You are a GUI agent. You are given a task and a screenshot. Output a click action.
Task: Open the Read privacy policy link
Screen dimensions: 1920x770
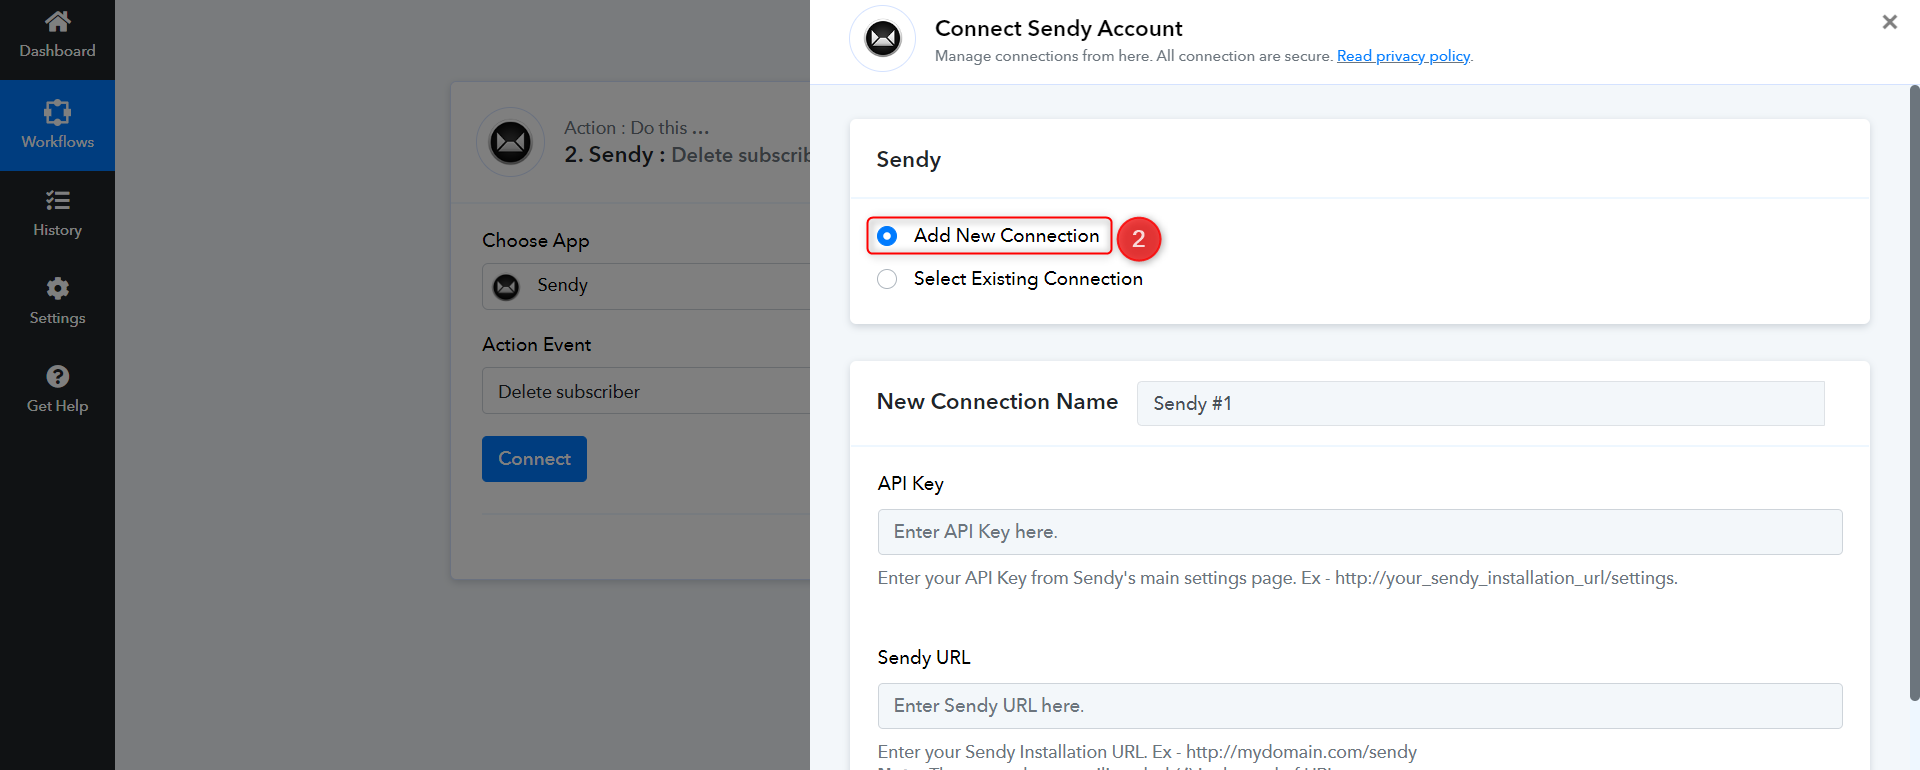tap(1403, 56)
